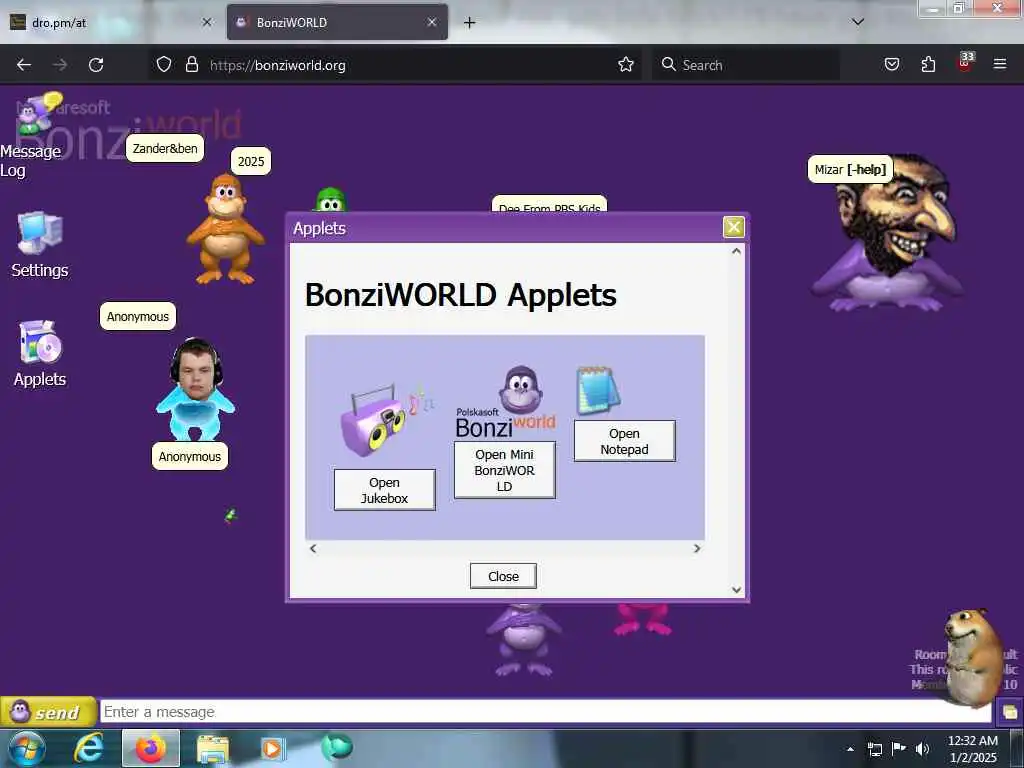The width and height of the screenshot is (1024, 768).
Task: Open File Explorer from the taskbar
Action: tap(213, 748)
